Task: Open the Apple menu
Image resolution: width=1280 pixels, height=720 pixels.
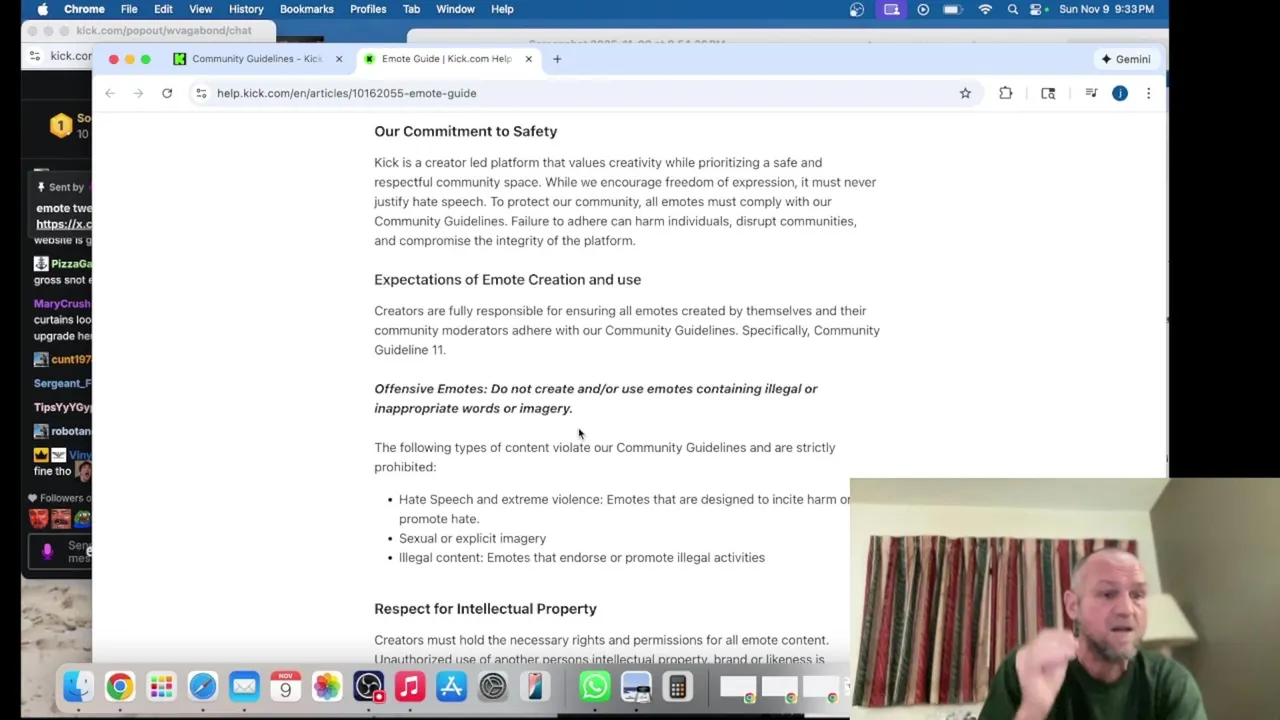Action: click(x=42, y=9)
